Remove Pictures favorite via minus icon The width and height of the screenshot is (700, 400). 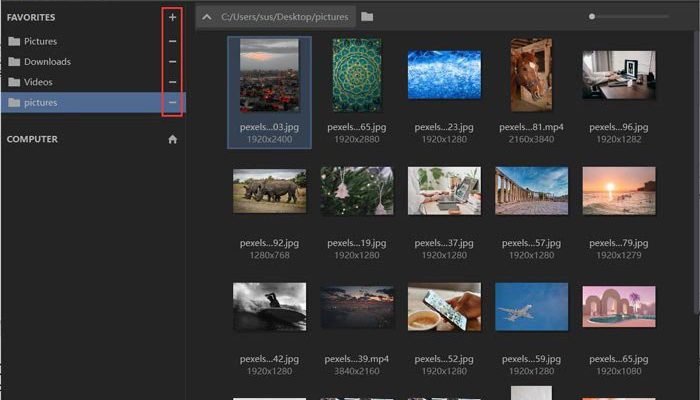(172, 42)
